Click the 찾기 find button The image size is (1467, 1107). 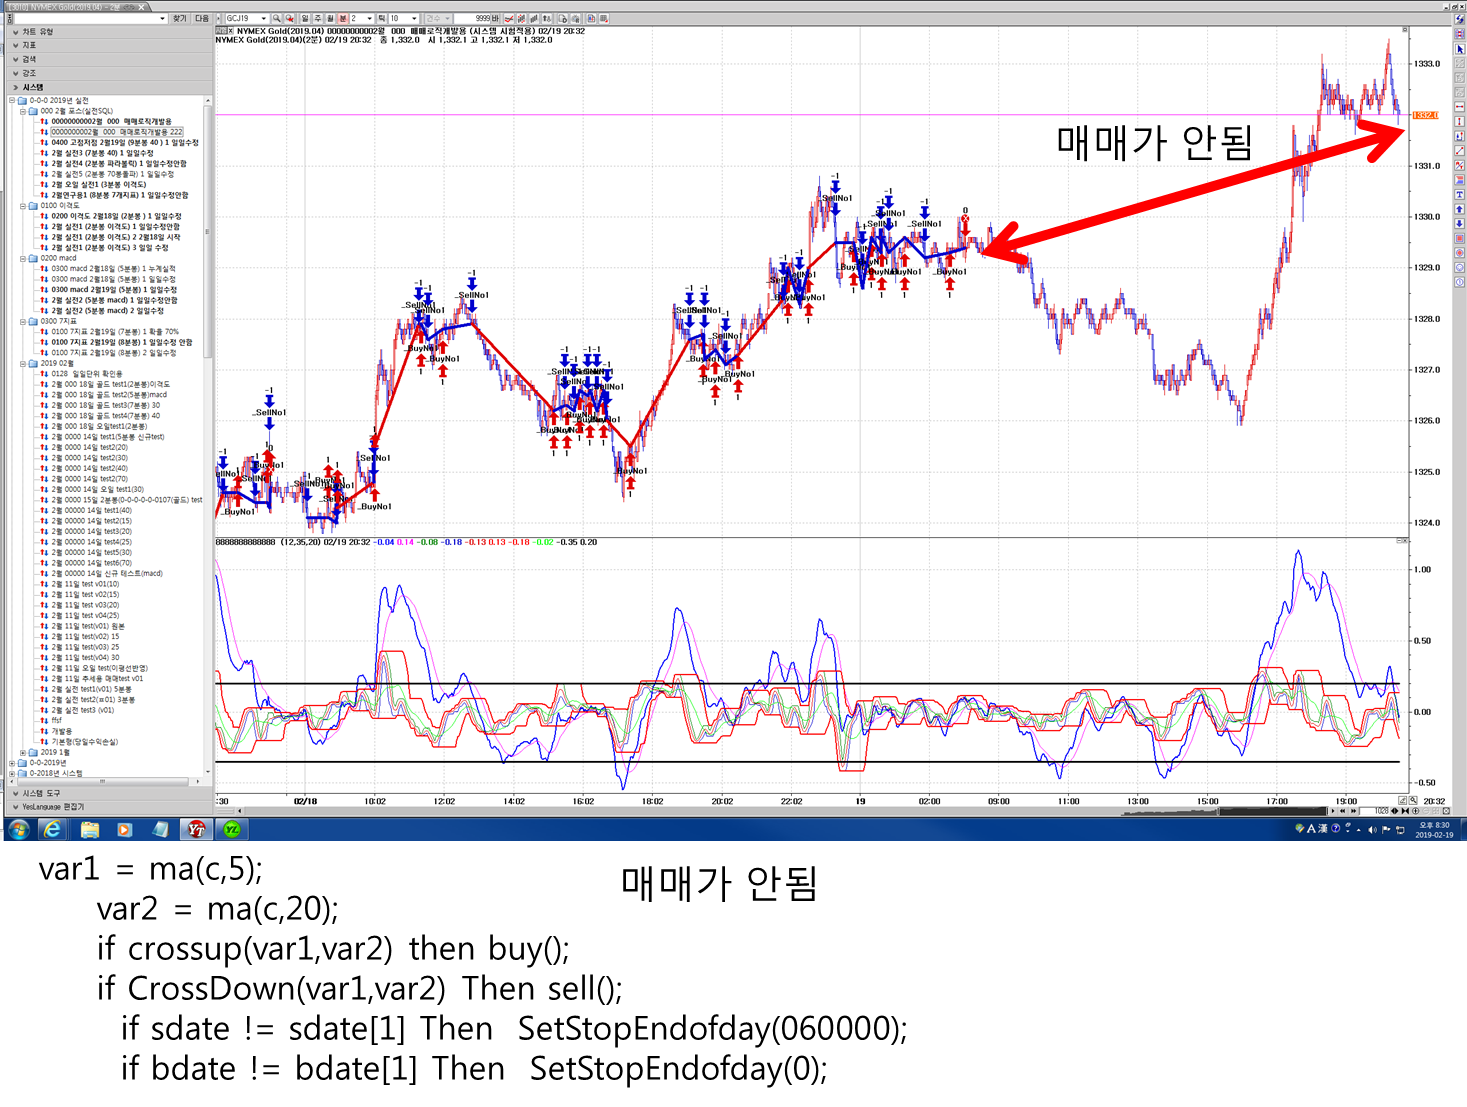180,18
